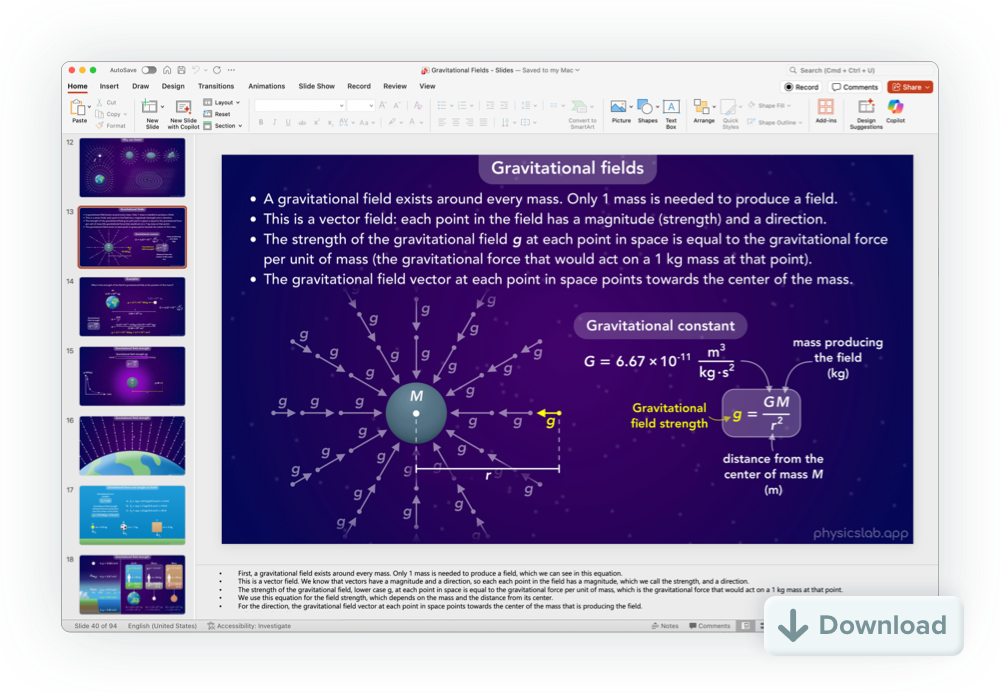Insert a Text Box
The image size is (1000, 694).
(x=672, y=110)
